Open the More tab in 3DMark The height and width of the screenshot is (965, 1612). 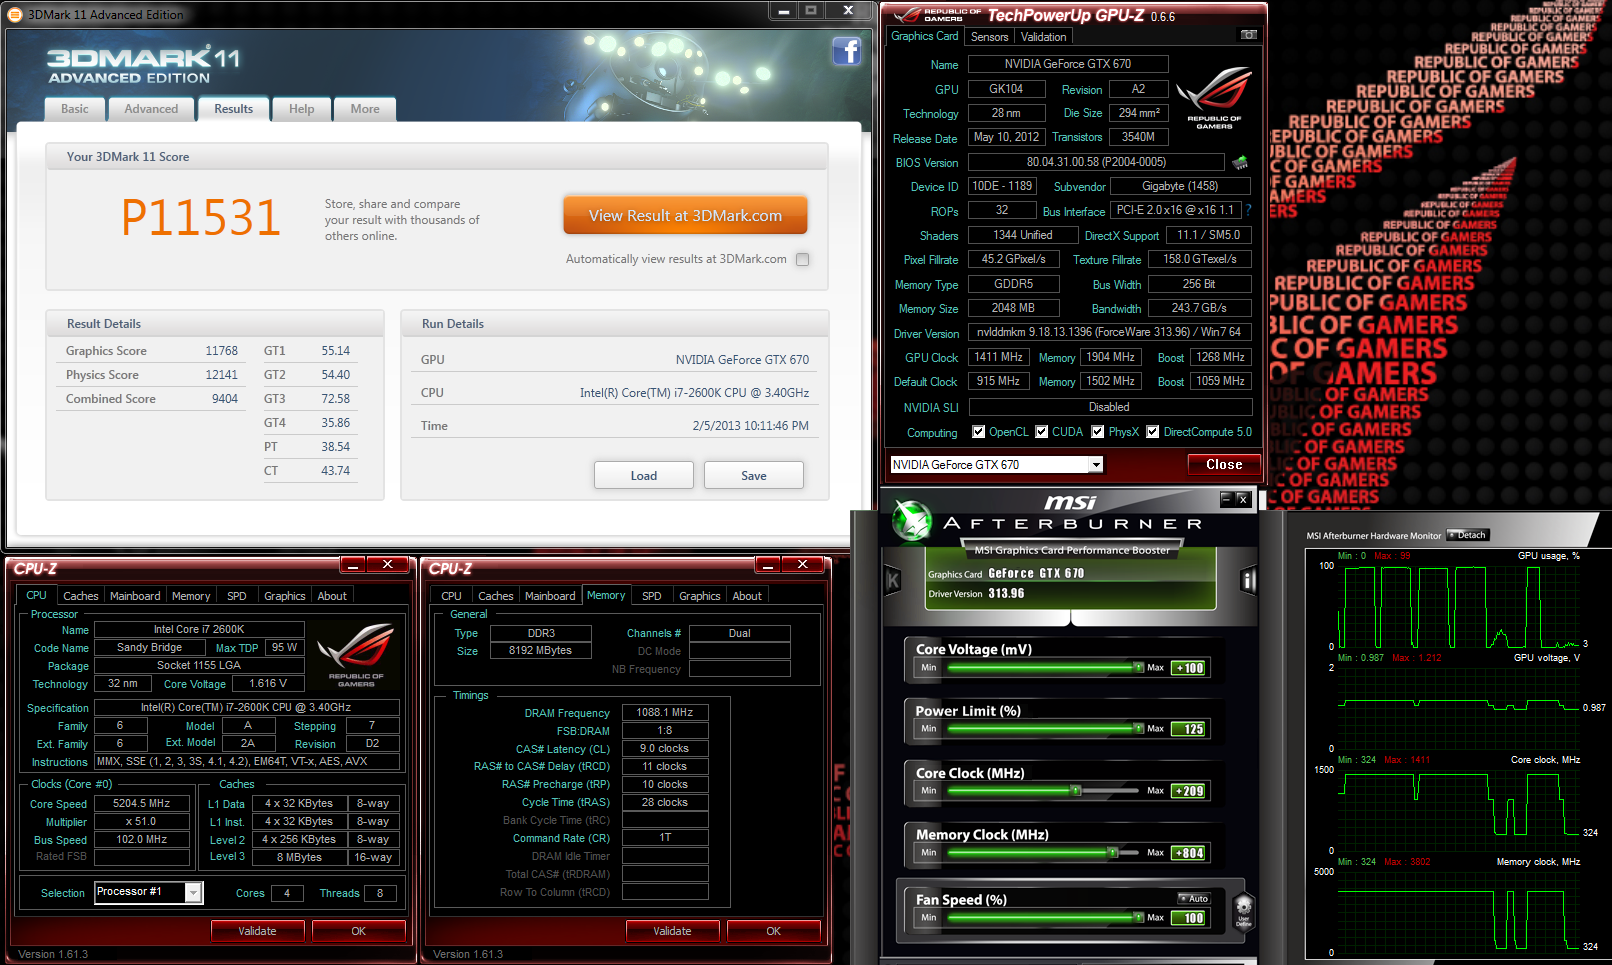[365, 109]
